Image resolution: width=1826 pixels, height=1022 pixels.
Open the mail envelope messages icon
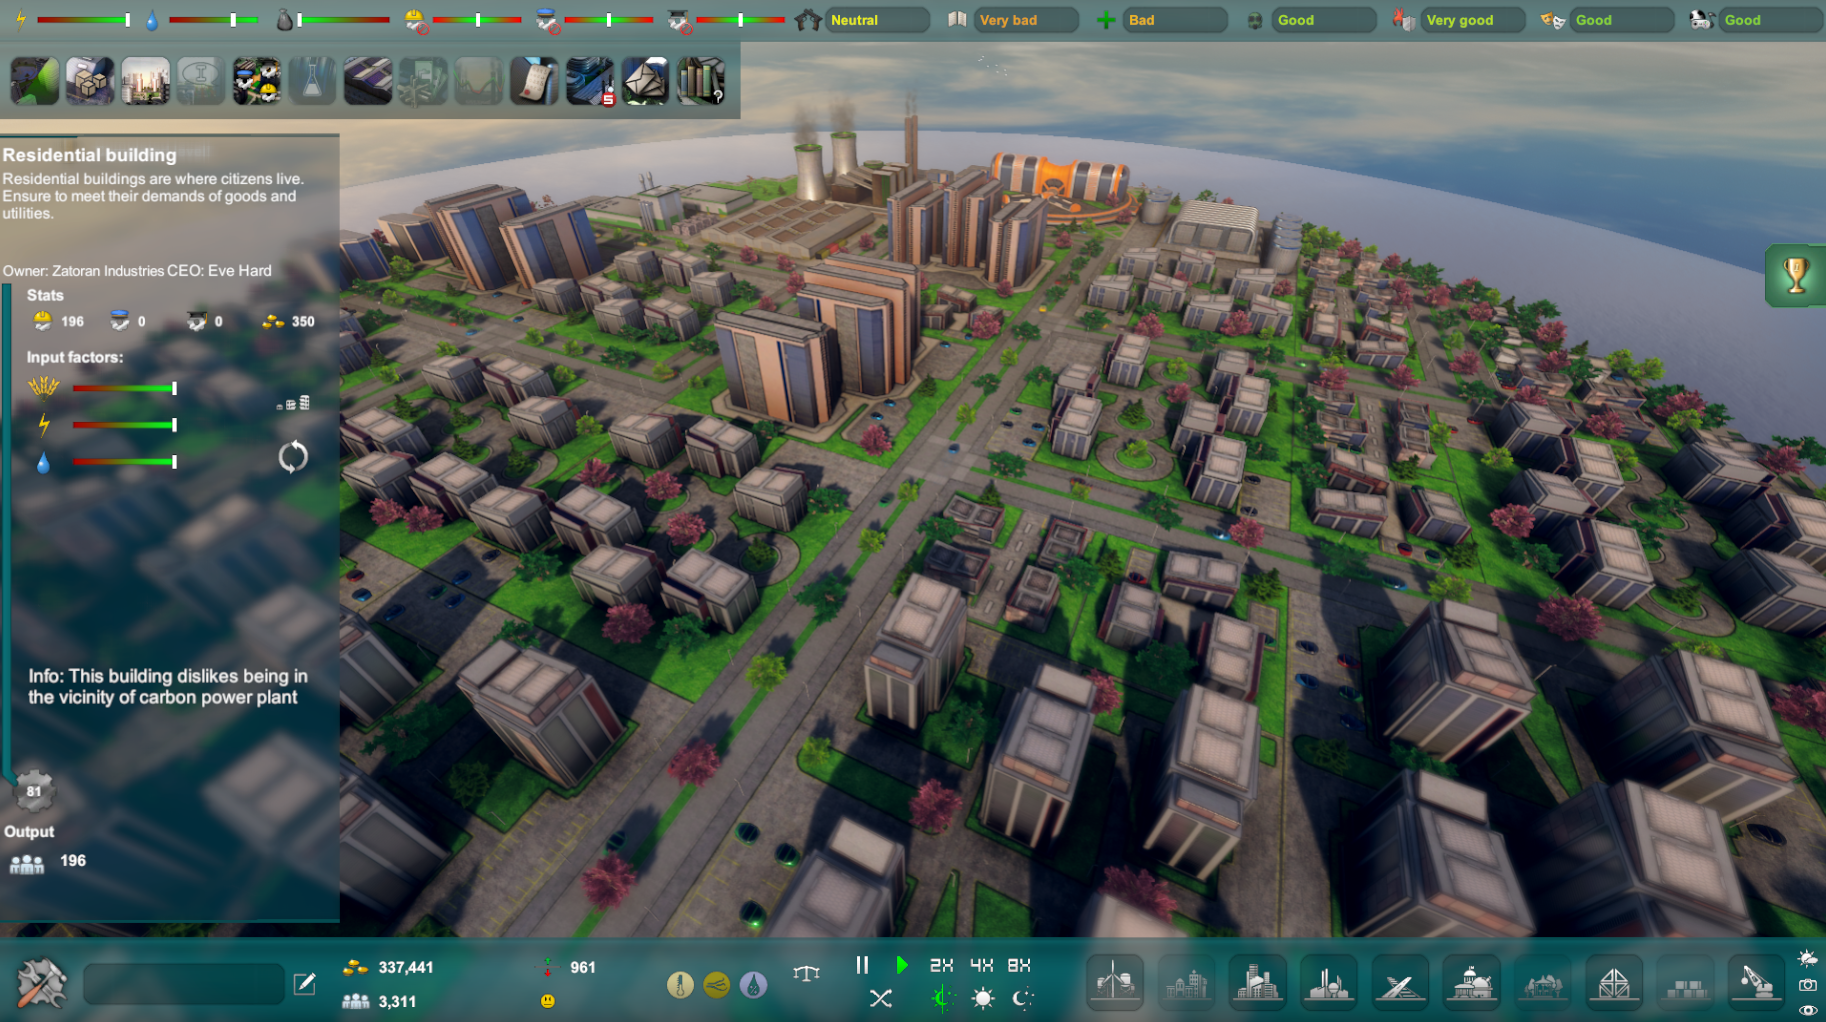click(x=645, y=81)
